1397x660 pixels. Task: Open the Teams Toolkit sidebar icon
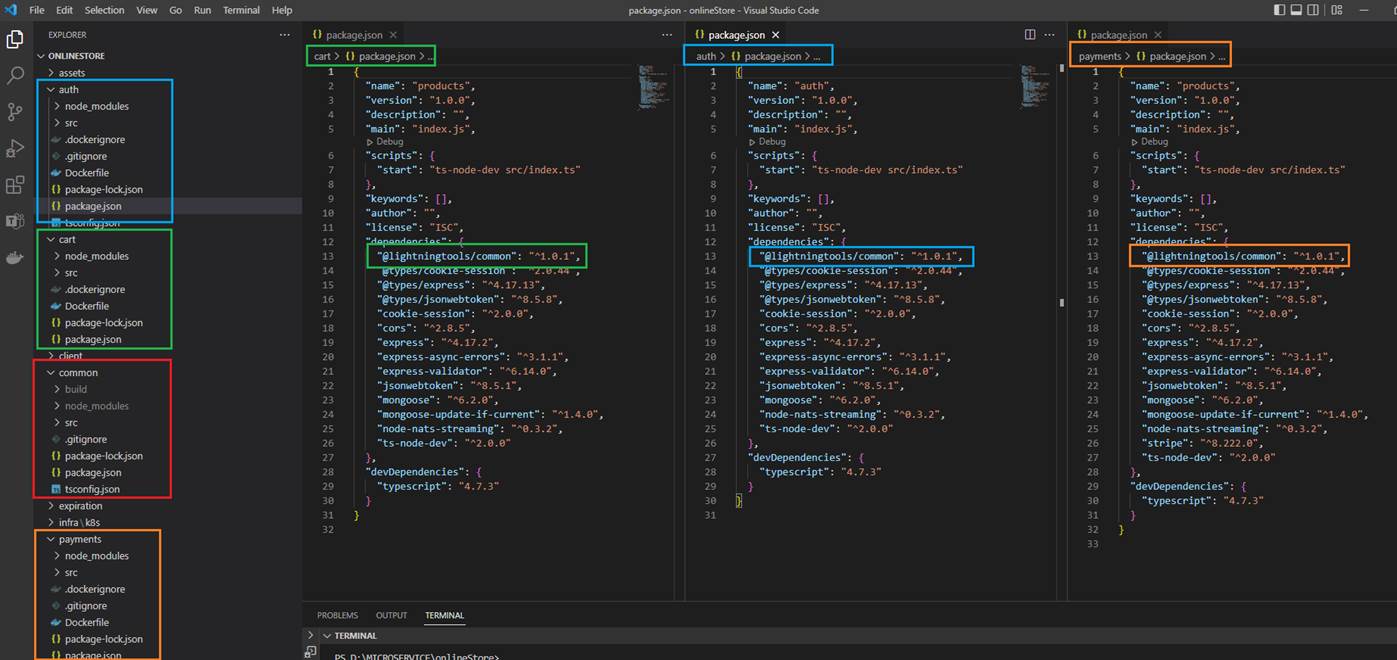click(x=15, y=221)
